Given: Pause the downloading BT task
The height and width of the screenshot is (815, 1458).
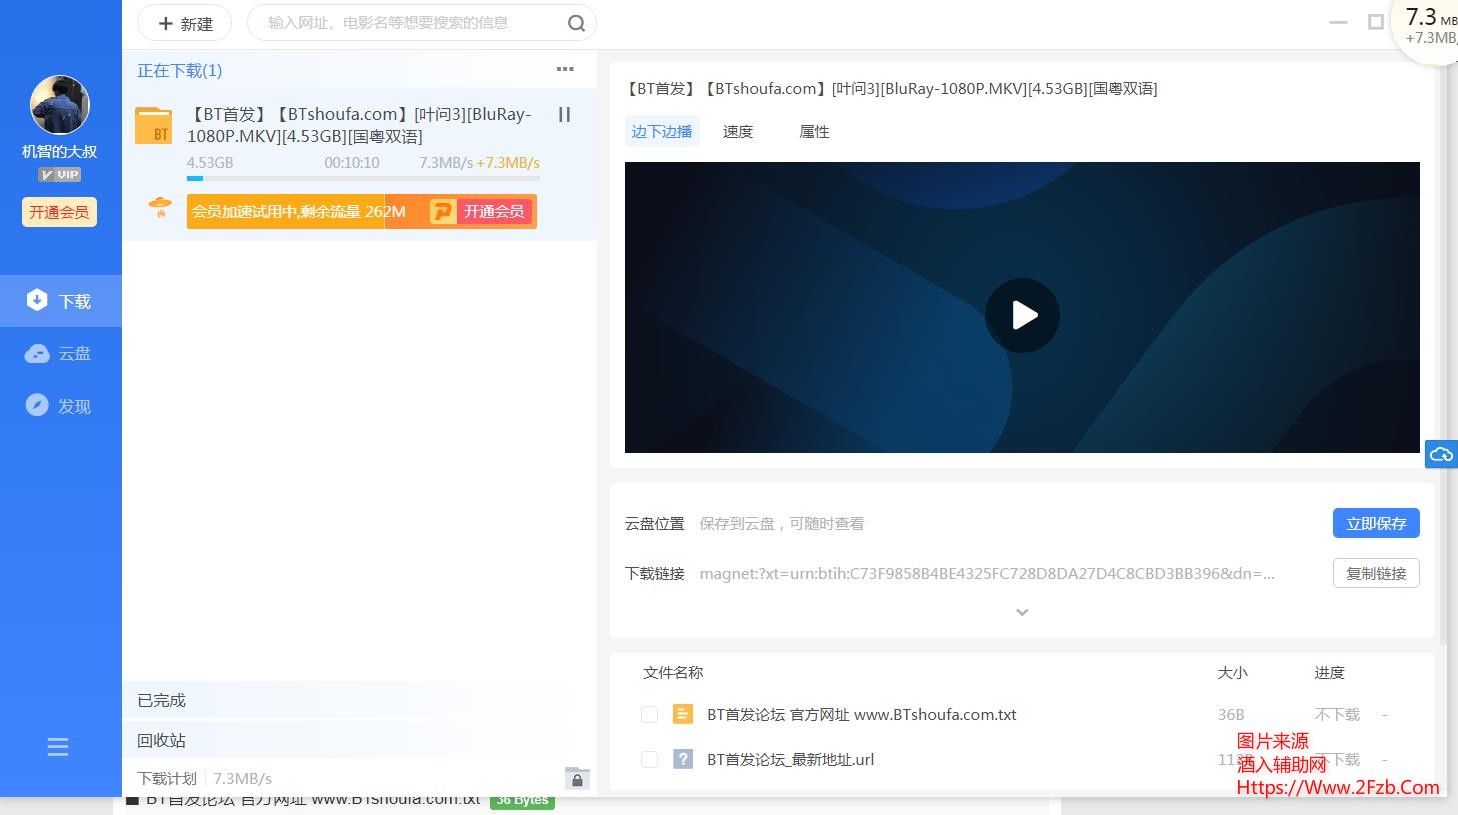Looking at the screenshot, I should coord(564,115).
